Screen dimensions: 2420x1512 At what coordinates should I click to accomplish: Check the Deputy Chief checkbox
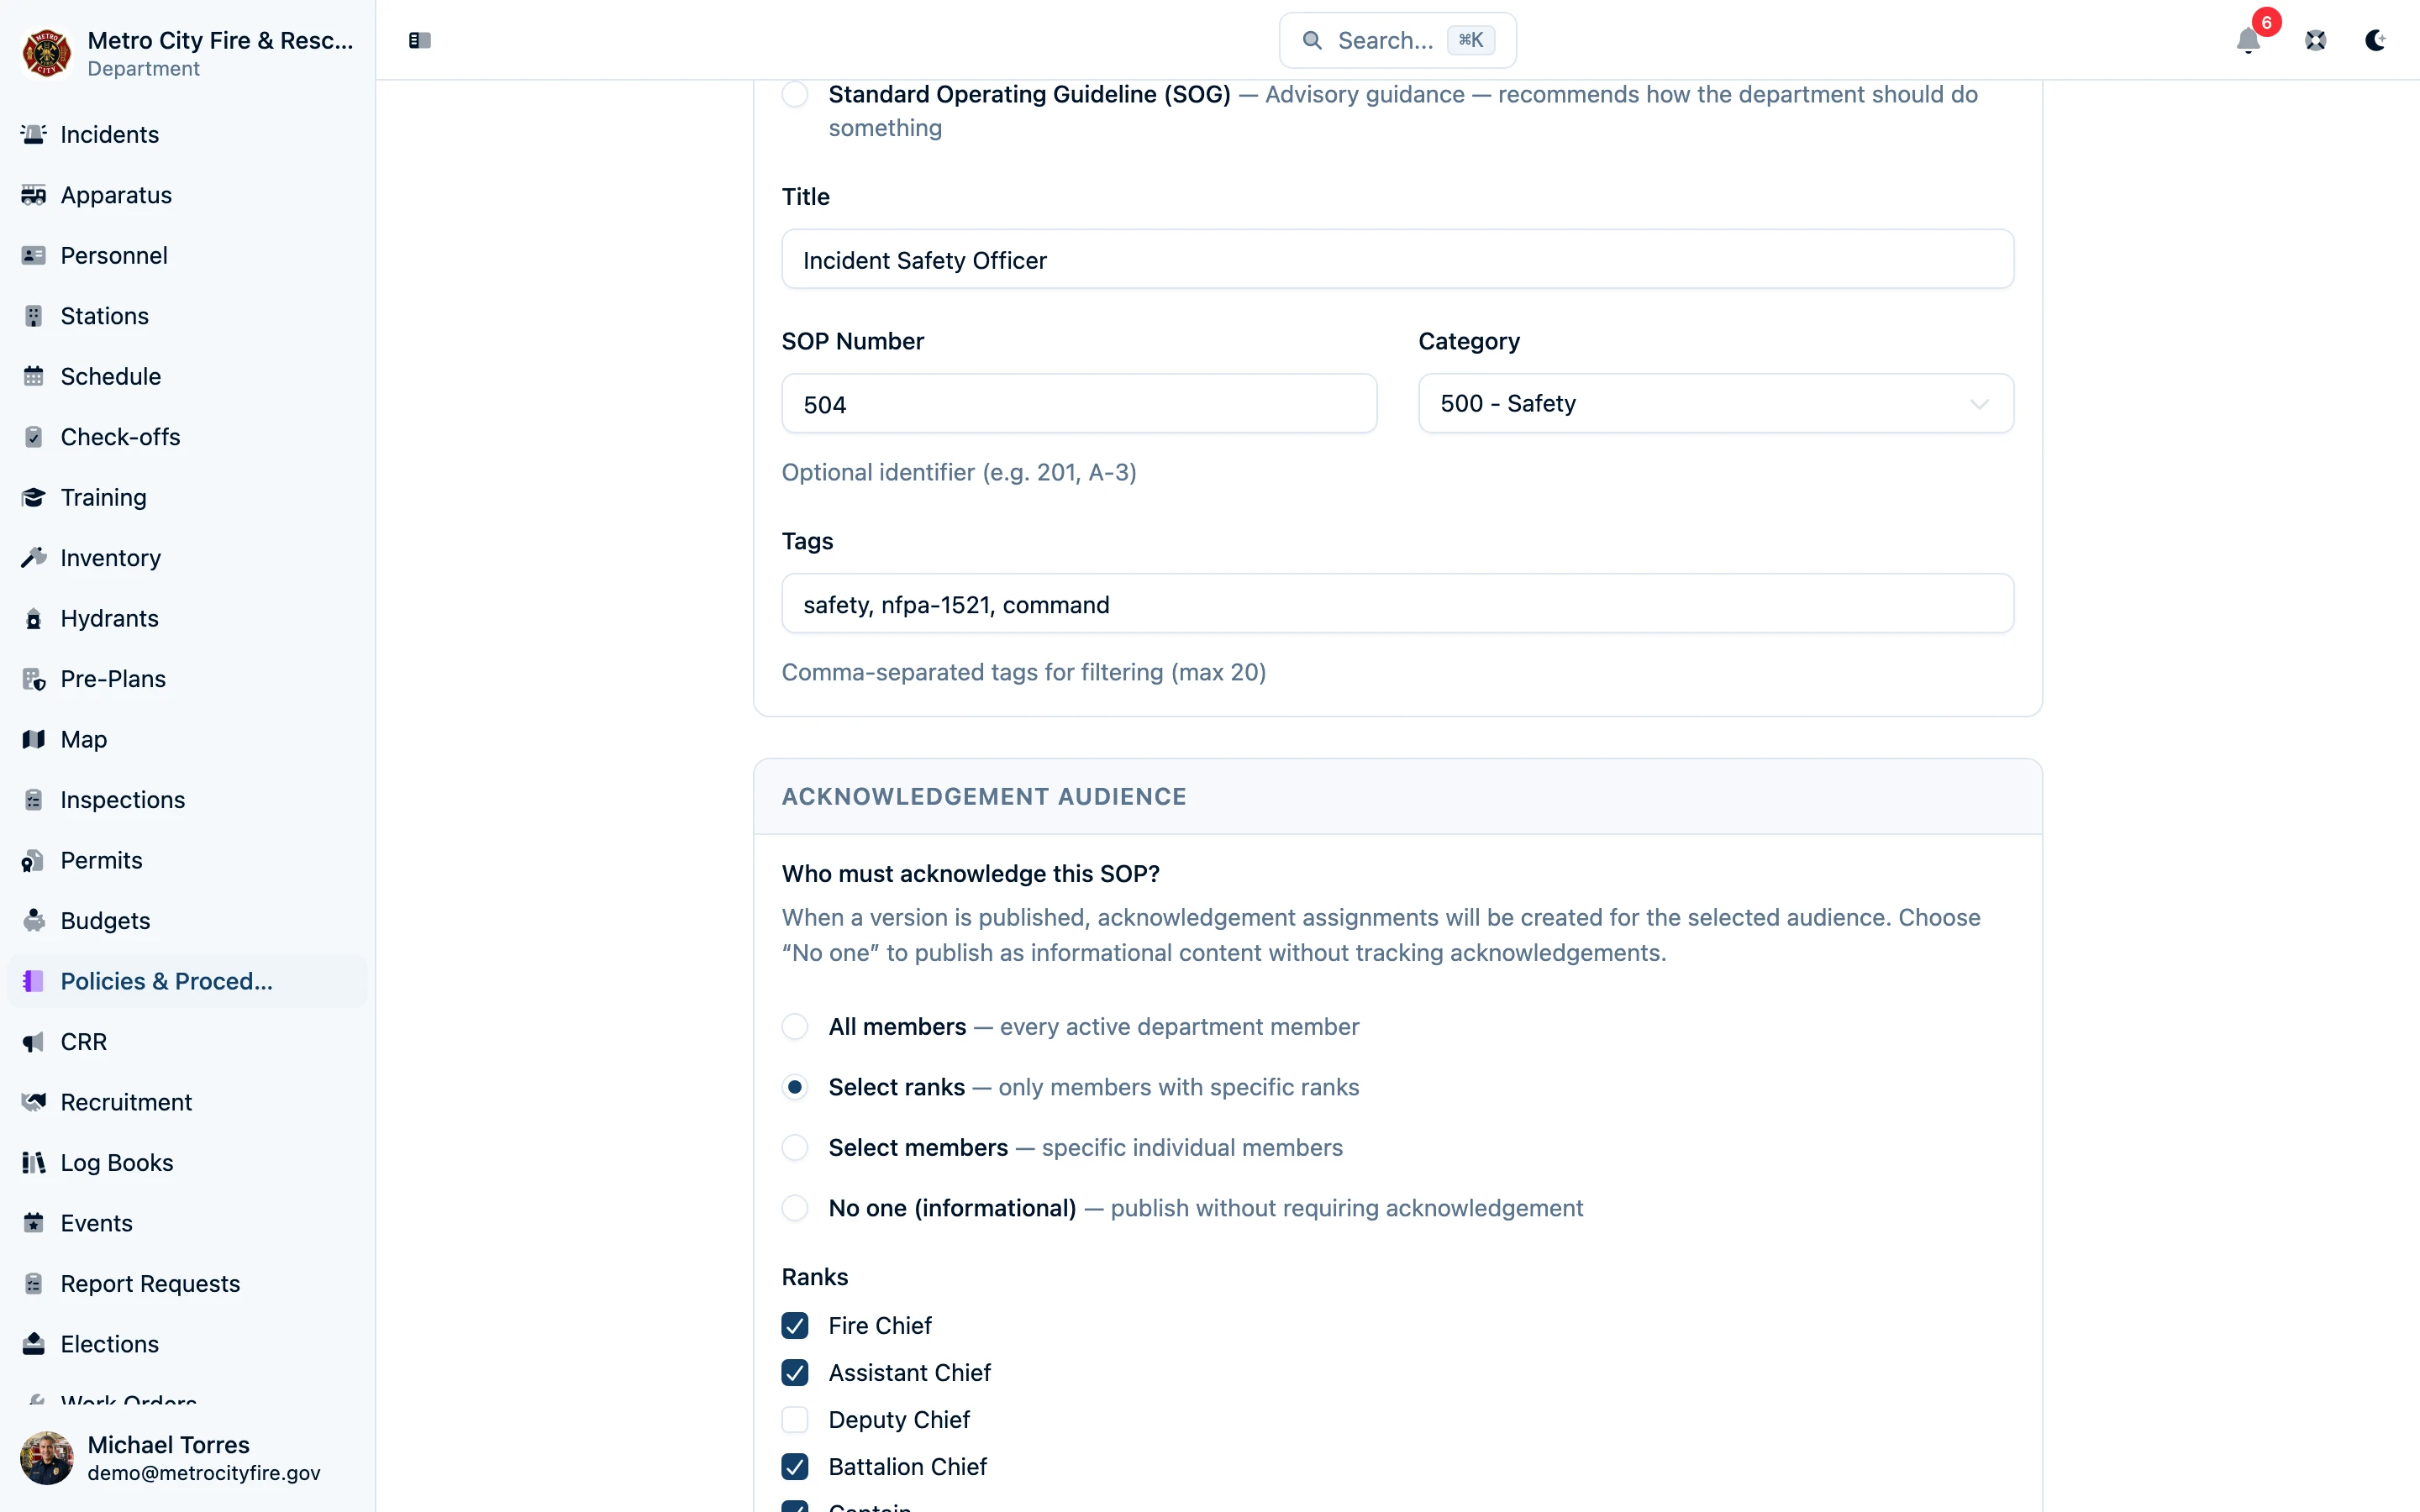795,1420
